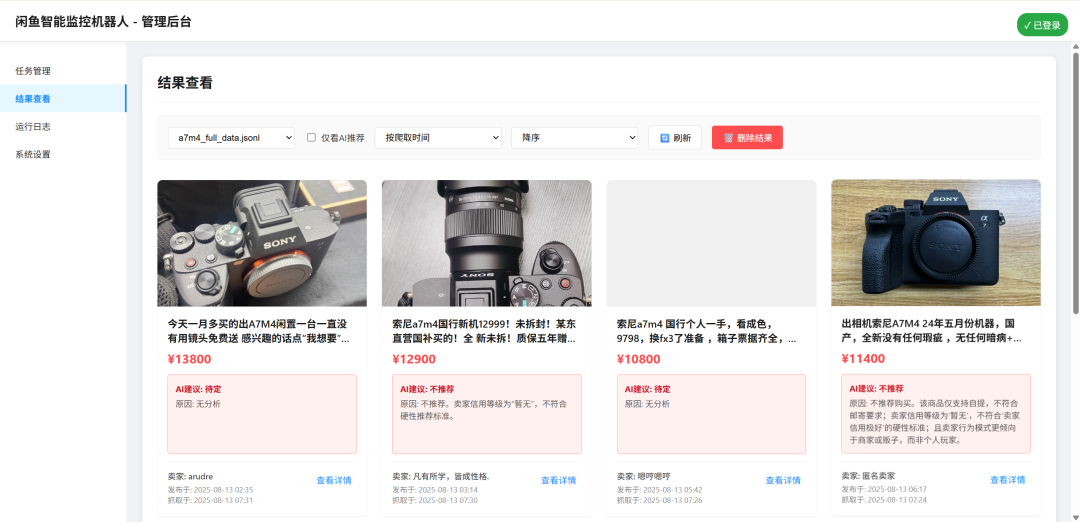
Task: Click seller name 卖家: 匿名卖家
Action: coord(868,475)
